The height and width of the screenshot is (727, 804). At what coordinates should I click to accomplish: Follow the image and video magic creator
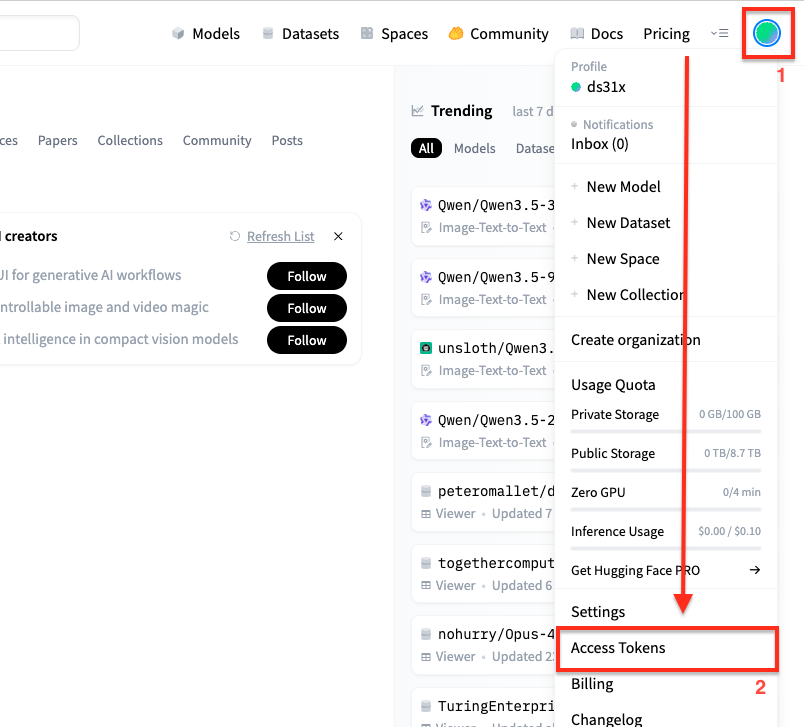click(x=307, y=308)
